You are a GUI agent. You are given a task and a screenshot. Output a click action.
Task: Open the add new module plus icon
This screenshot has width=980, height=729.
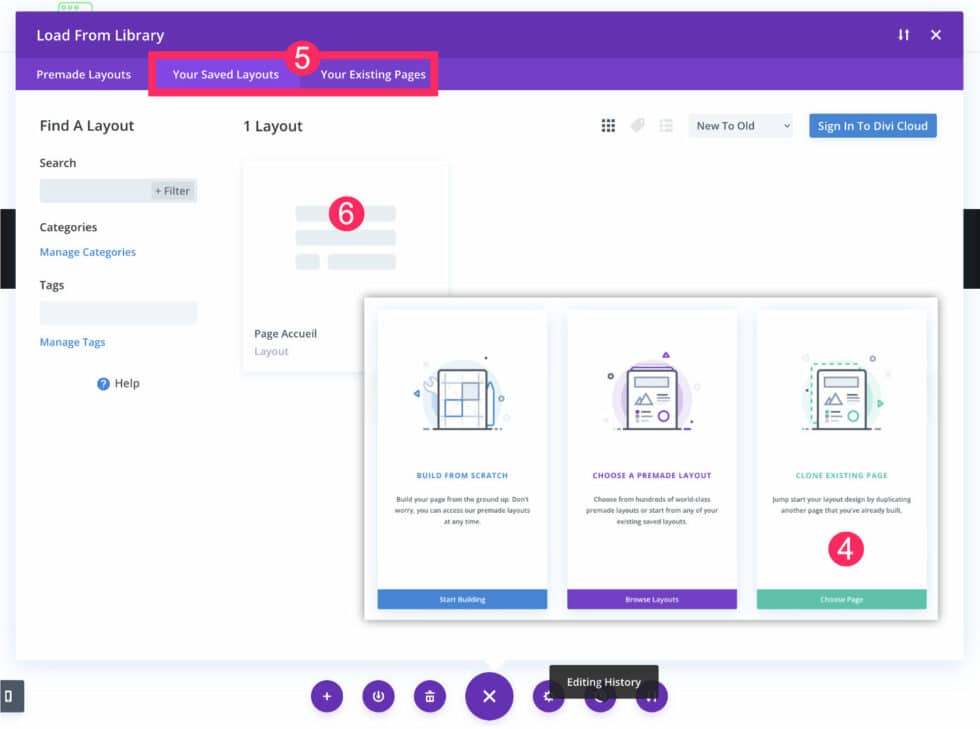[x=327, y=696]
